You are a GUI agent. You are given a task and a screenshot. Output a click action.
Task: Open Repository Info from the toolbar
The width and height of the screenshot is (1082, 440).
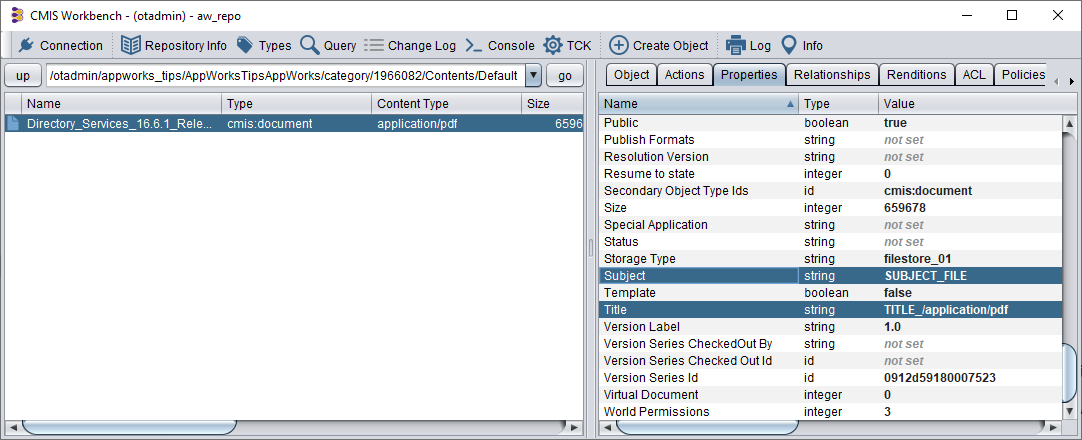point(131,45)
